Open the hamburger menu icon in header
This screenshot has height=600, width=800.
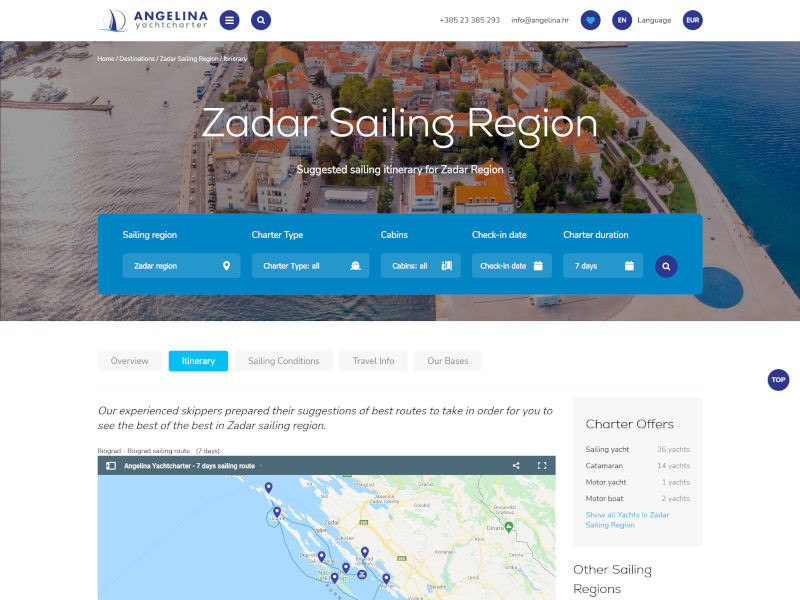point(229,20)
